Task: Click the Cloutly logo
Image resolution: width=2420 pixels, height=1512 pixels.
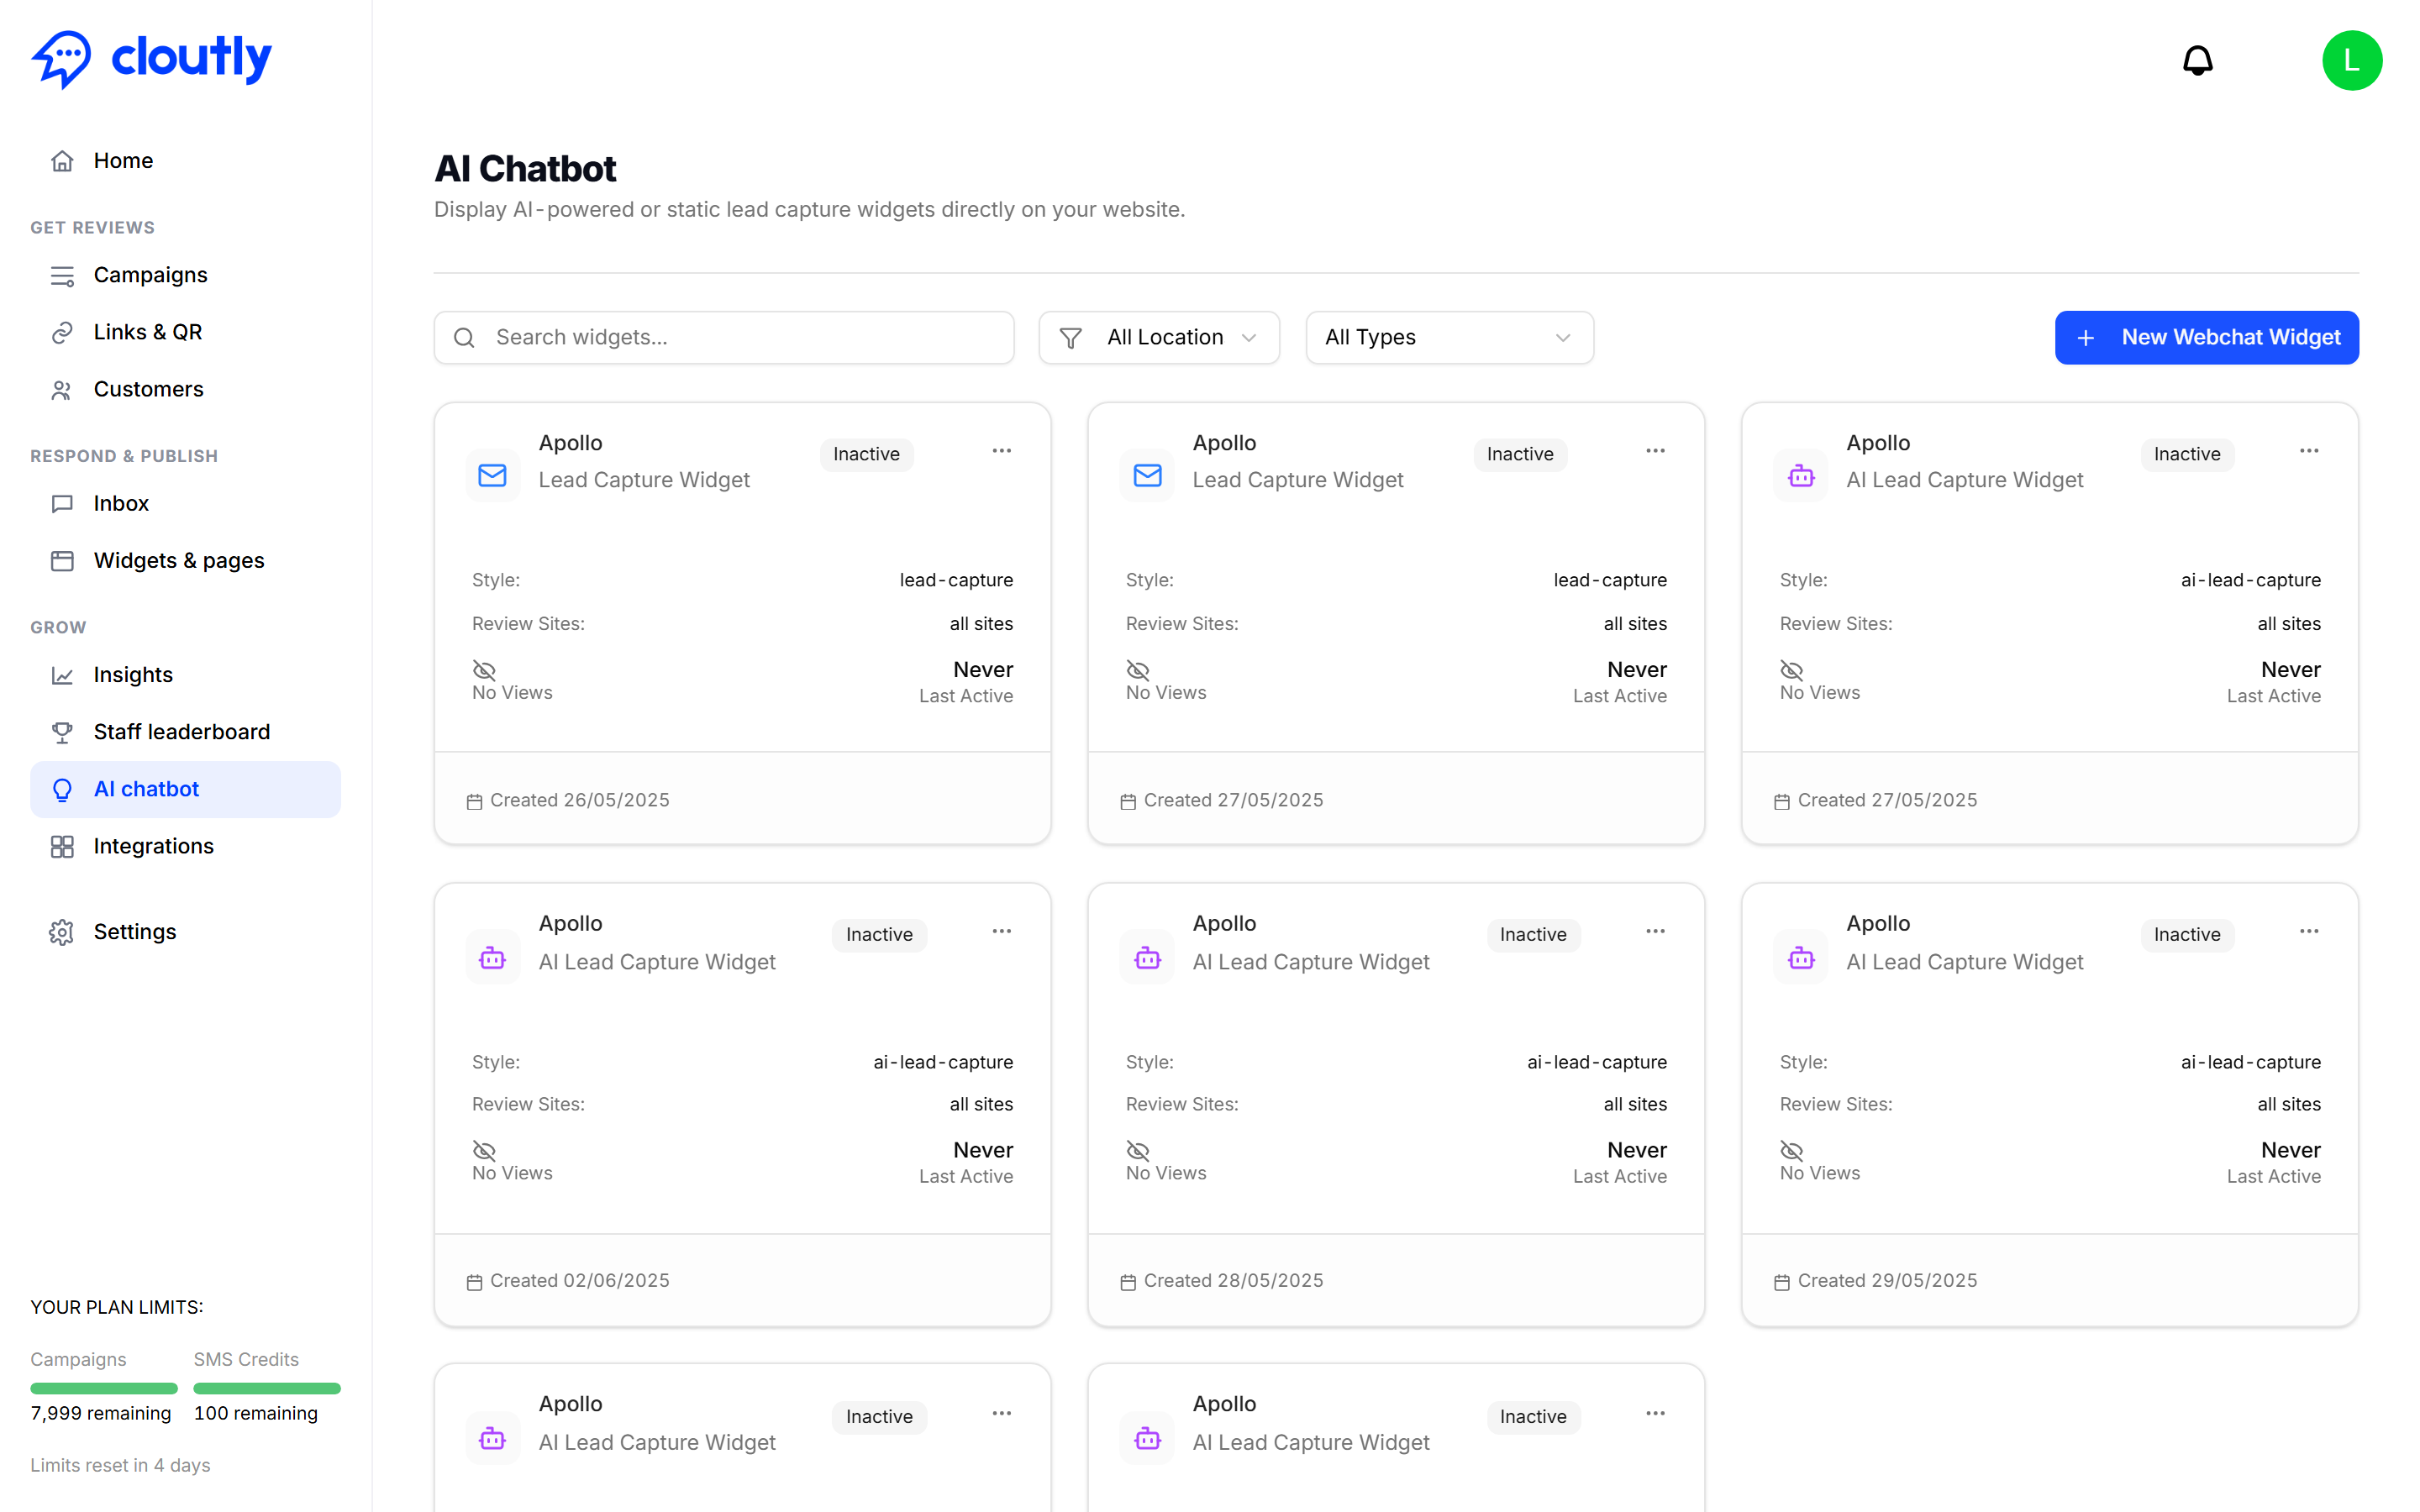Action: click(151, 58)
